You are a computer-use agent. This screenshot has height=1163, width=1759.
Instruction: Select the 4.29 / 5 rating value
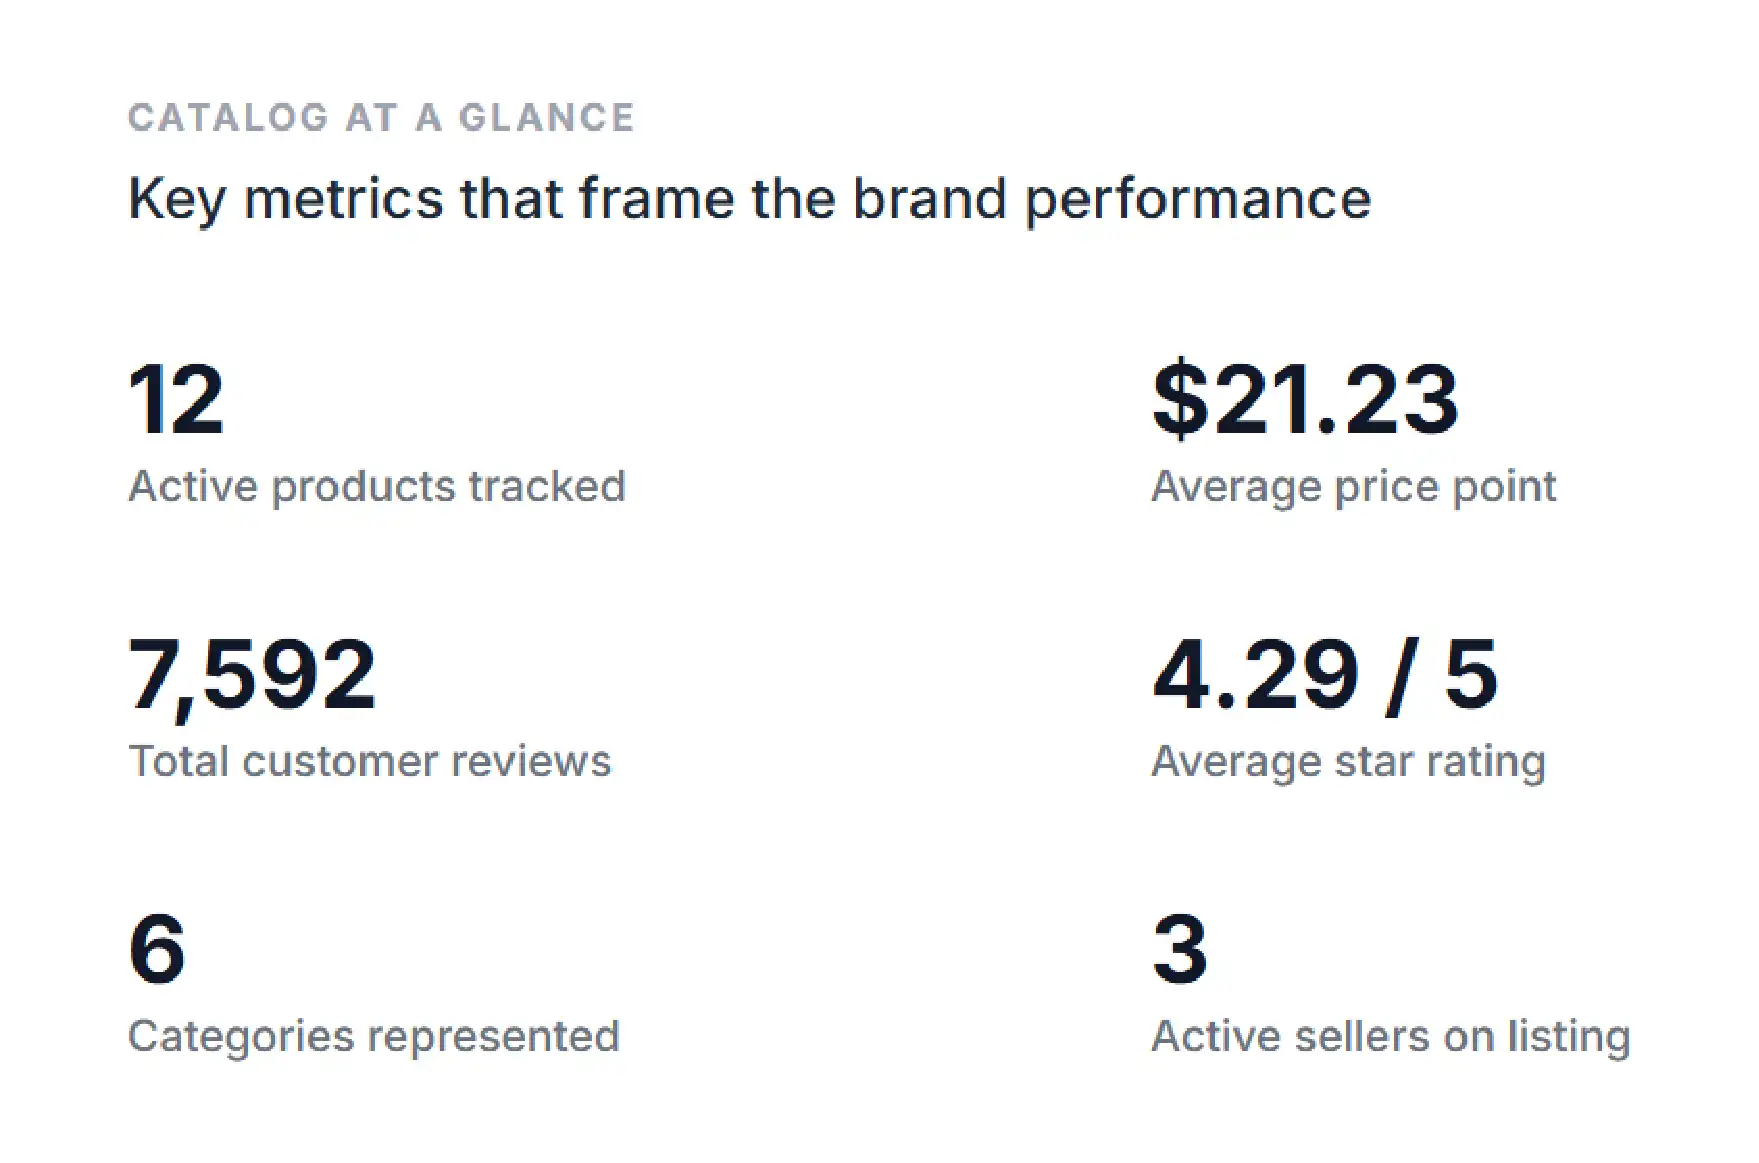point(1326,676)
